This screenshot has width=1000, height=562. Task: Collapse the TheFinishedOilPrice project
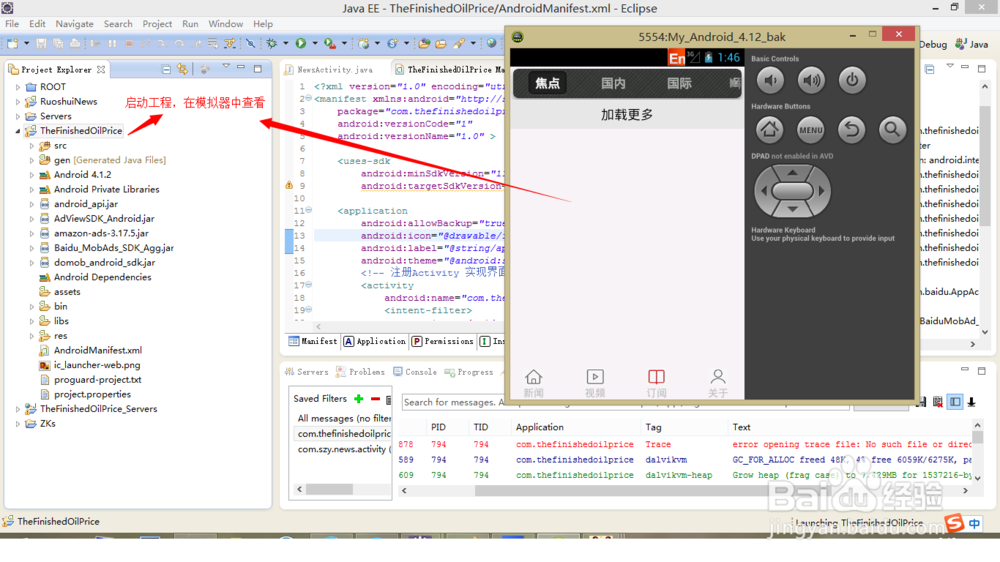click(x=18, y=131)
